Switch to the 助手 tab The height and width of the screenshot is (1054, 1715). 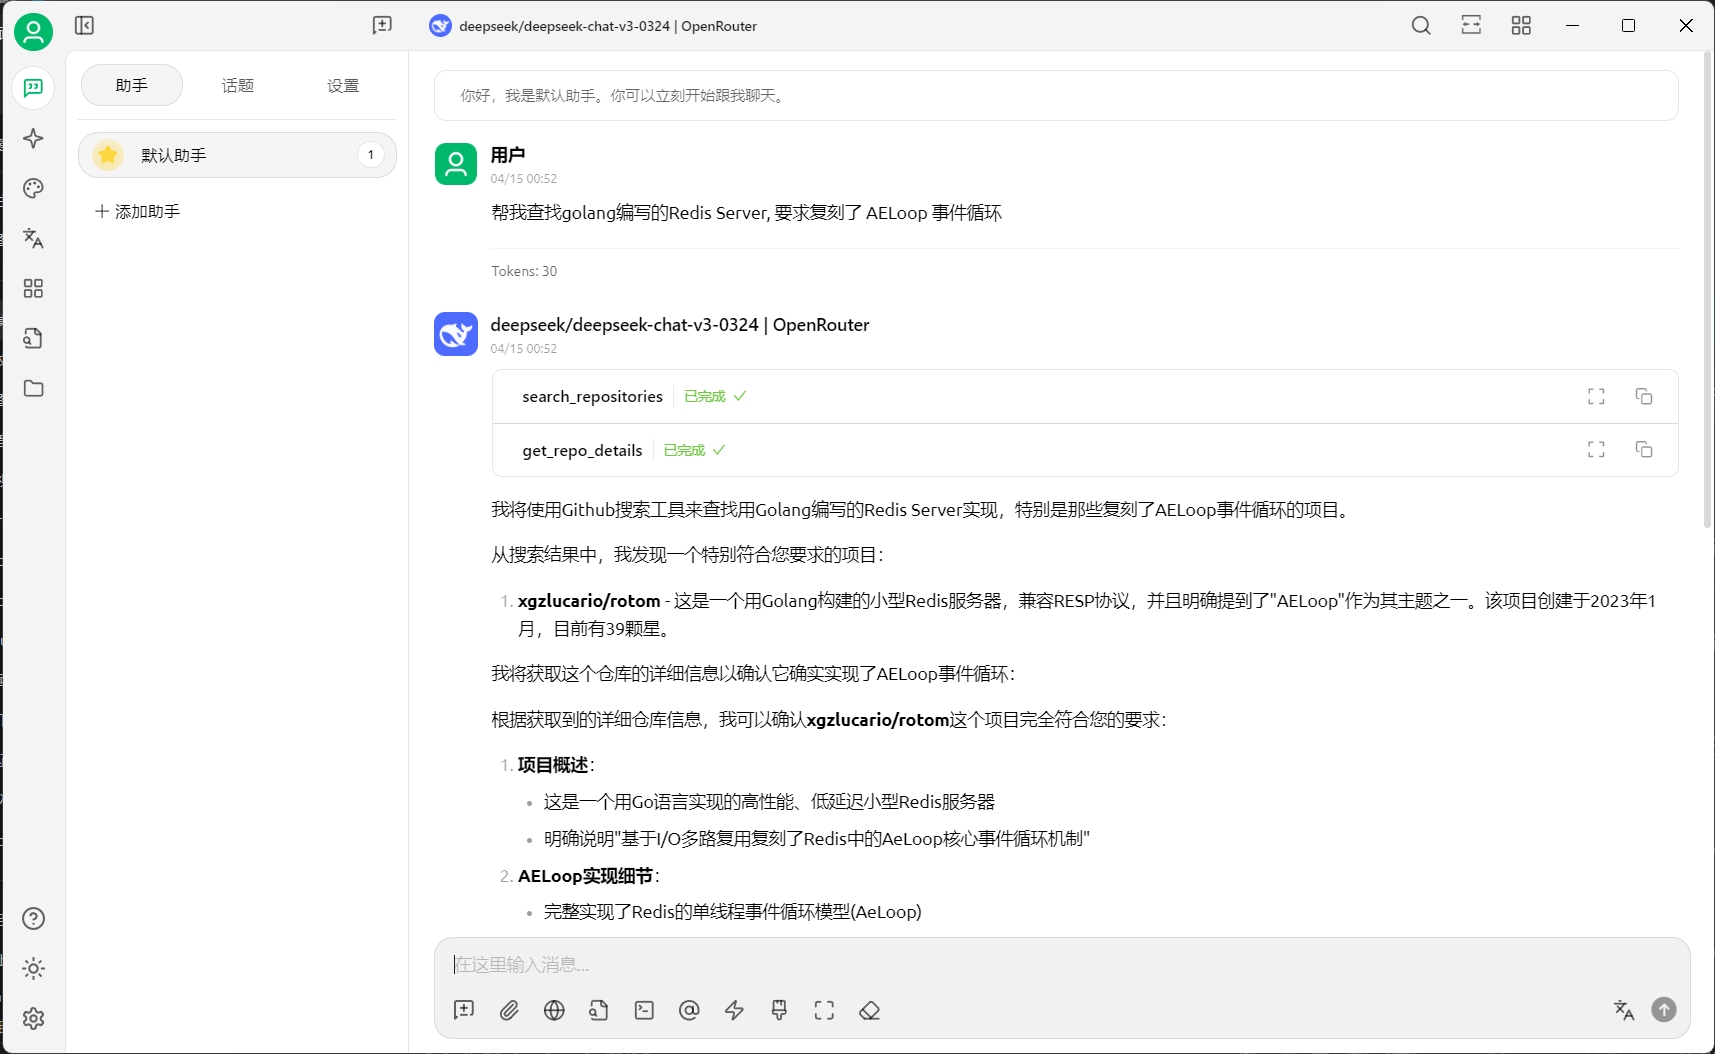pyautogui.click(x=132, y=85)
